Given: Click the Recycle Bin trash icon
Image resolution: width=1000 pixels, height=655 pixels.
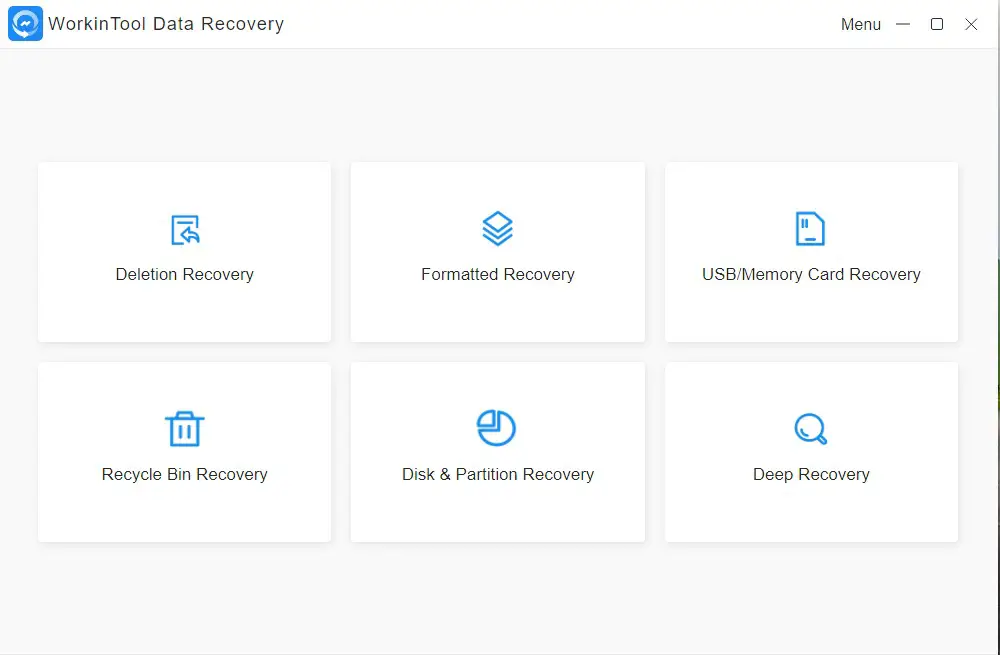Looking at the screenshot, I should tap(184, 429).
